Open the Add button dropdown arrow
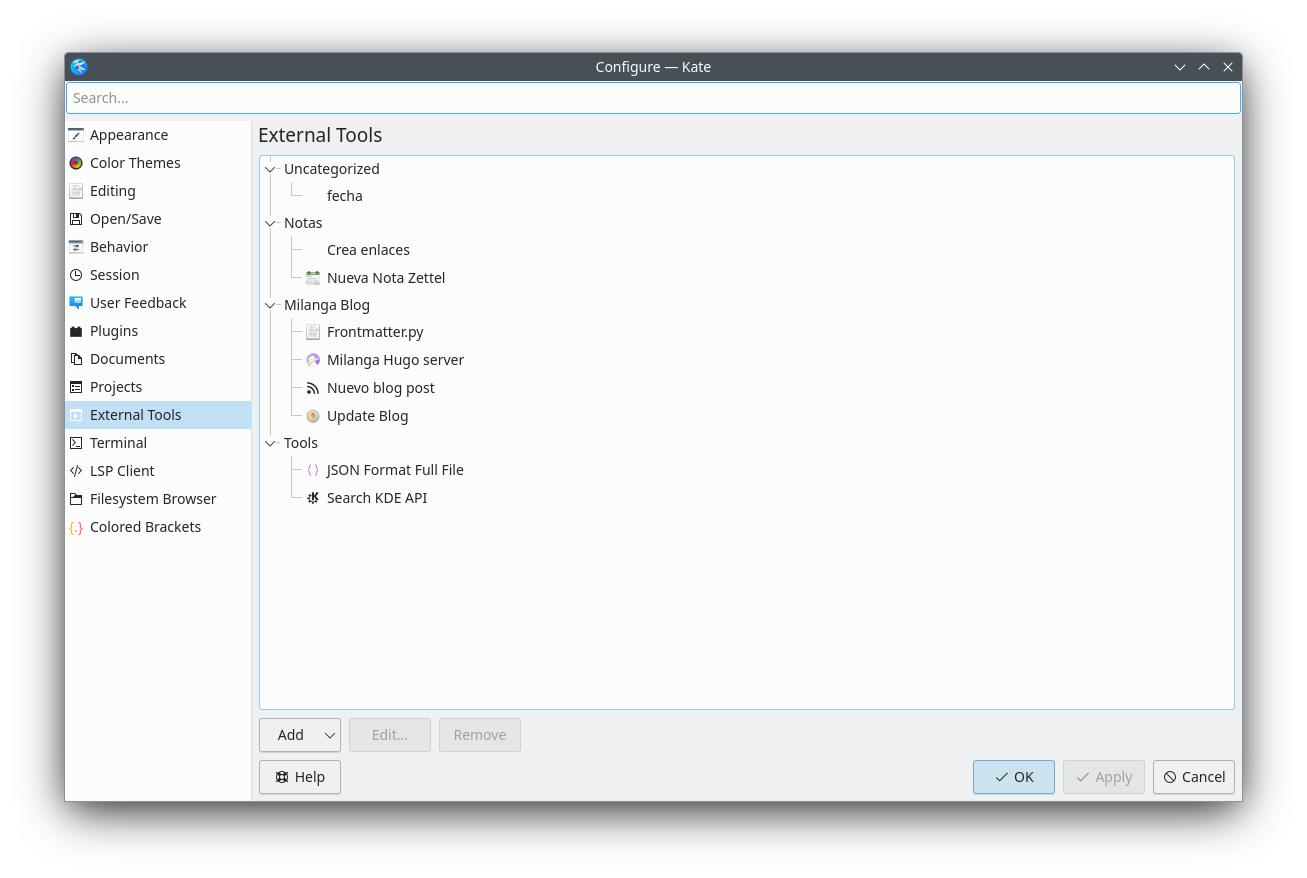 tap(329, 735)
